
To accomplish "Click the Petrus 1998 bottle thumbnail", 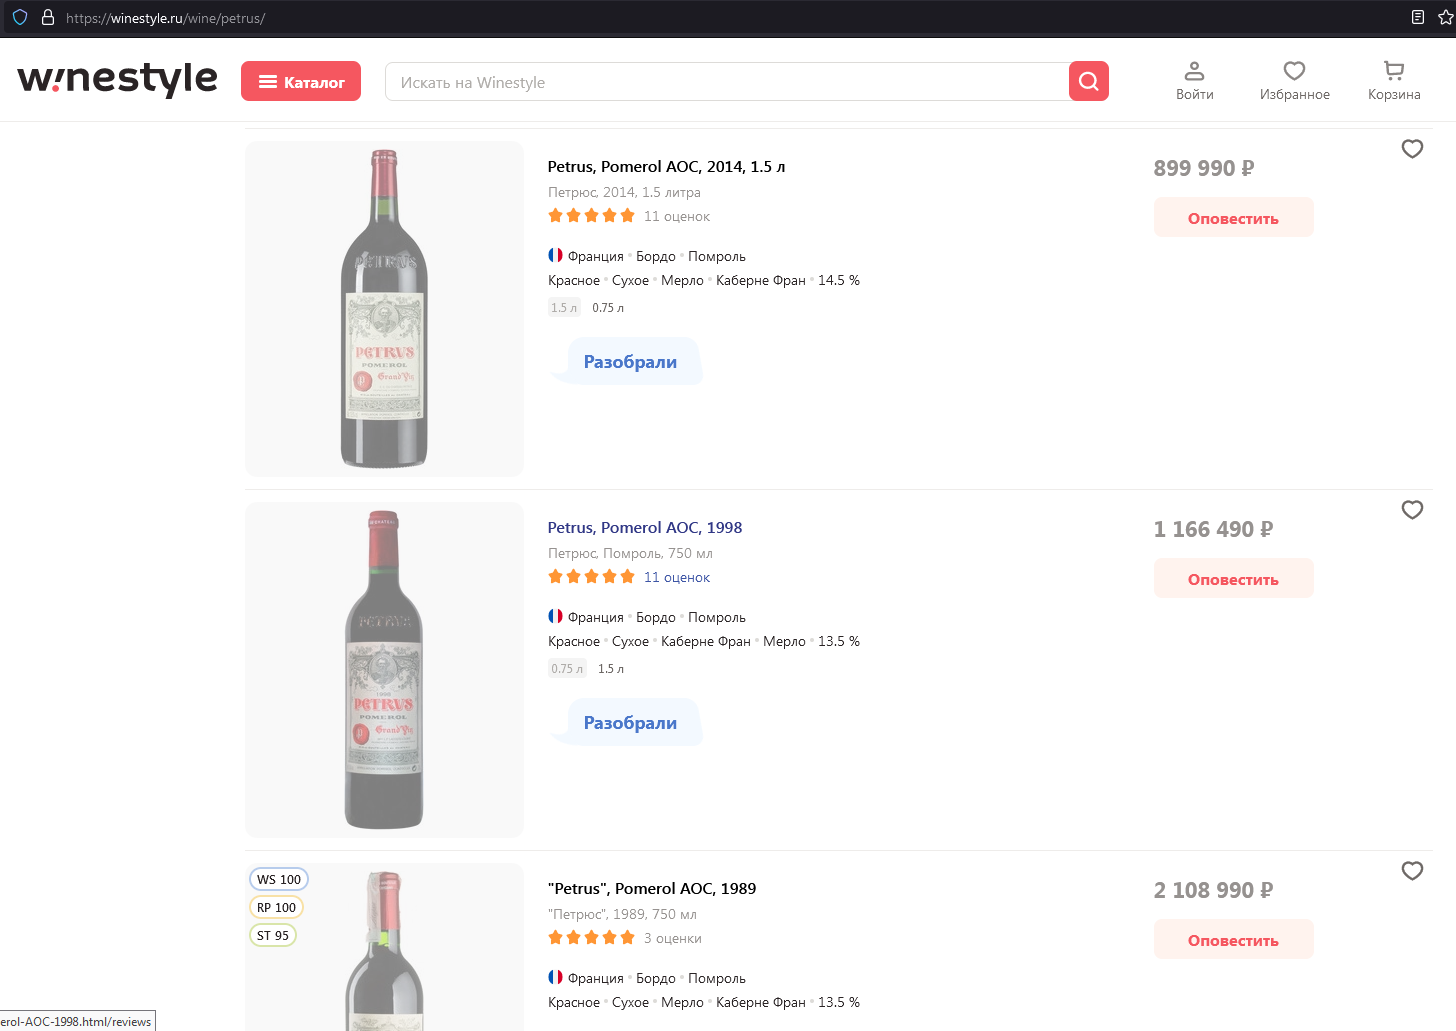I will pos(384,670).
